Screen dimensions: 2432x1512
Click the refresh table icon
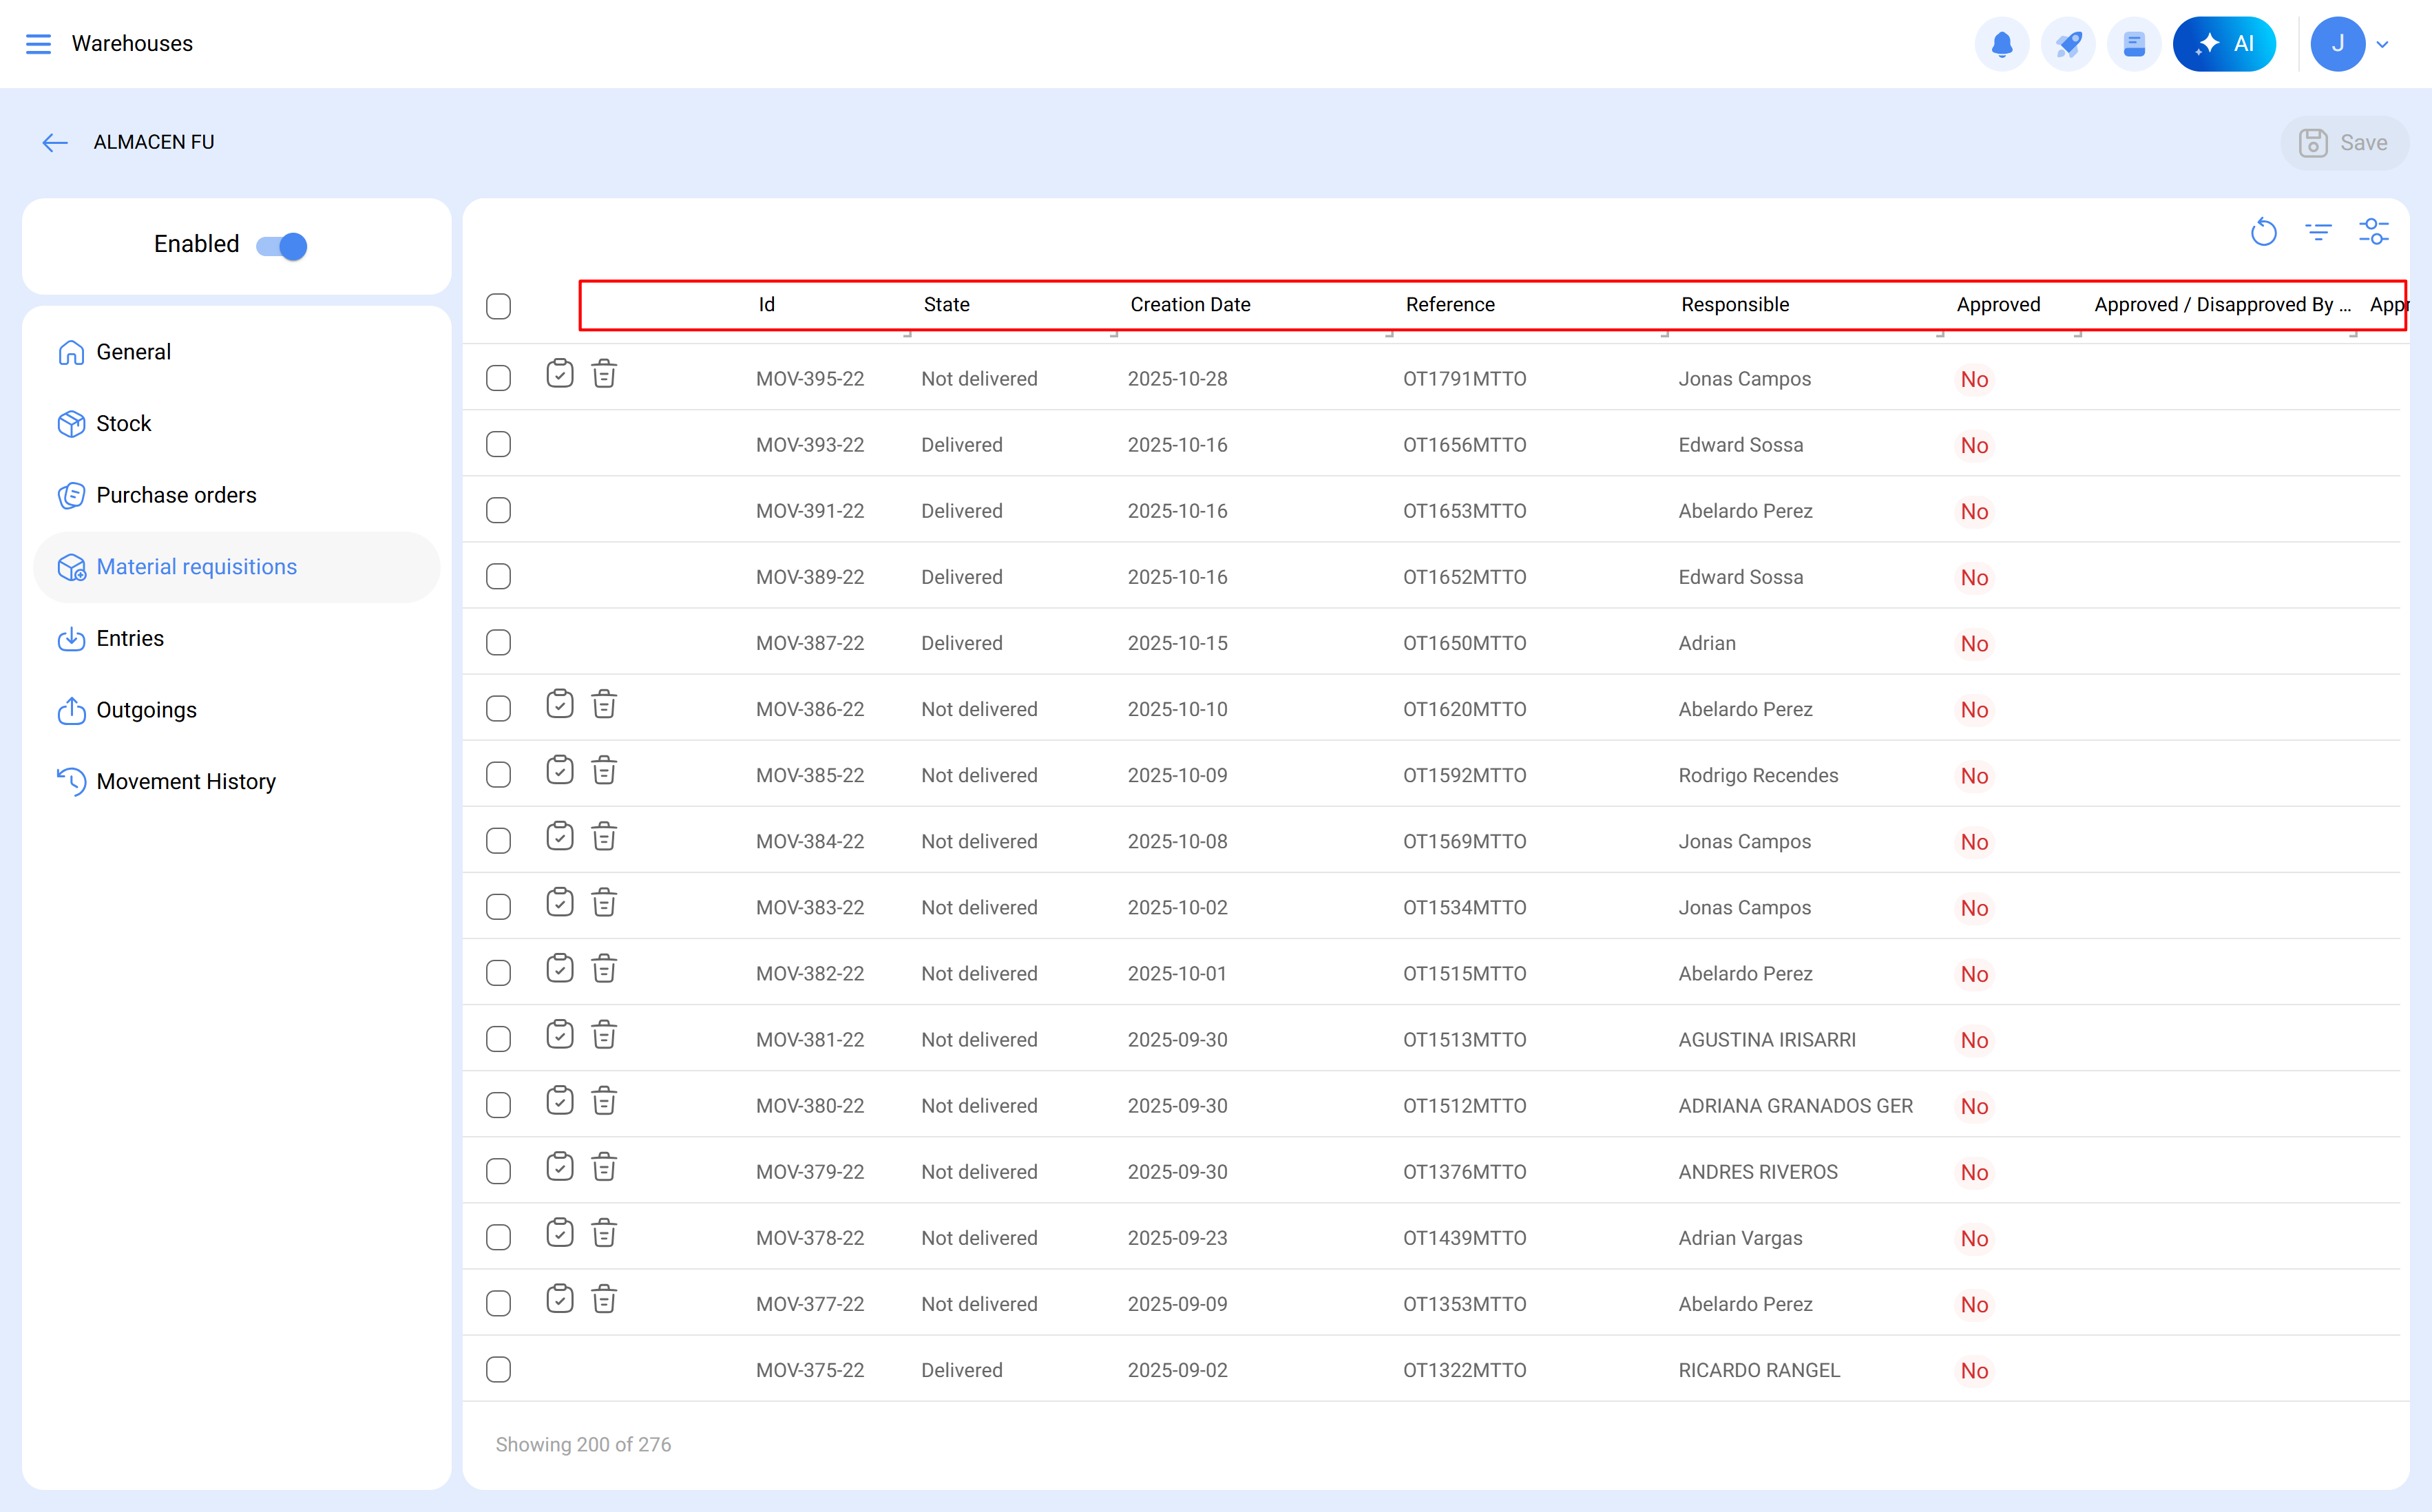point(2263,232)
